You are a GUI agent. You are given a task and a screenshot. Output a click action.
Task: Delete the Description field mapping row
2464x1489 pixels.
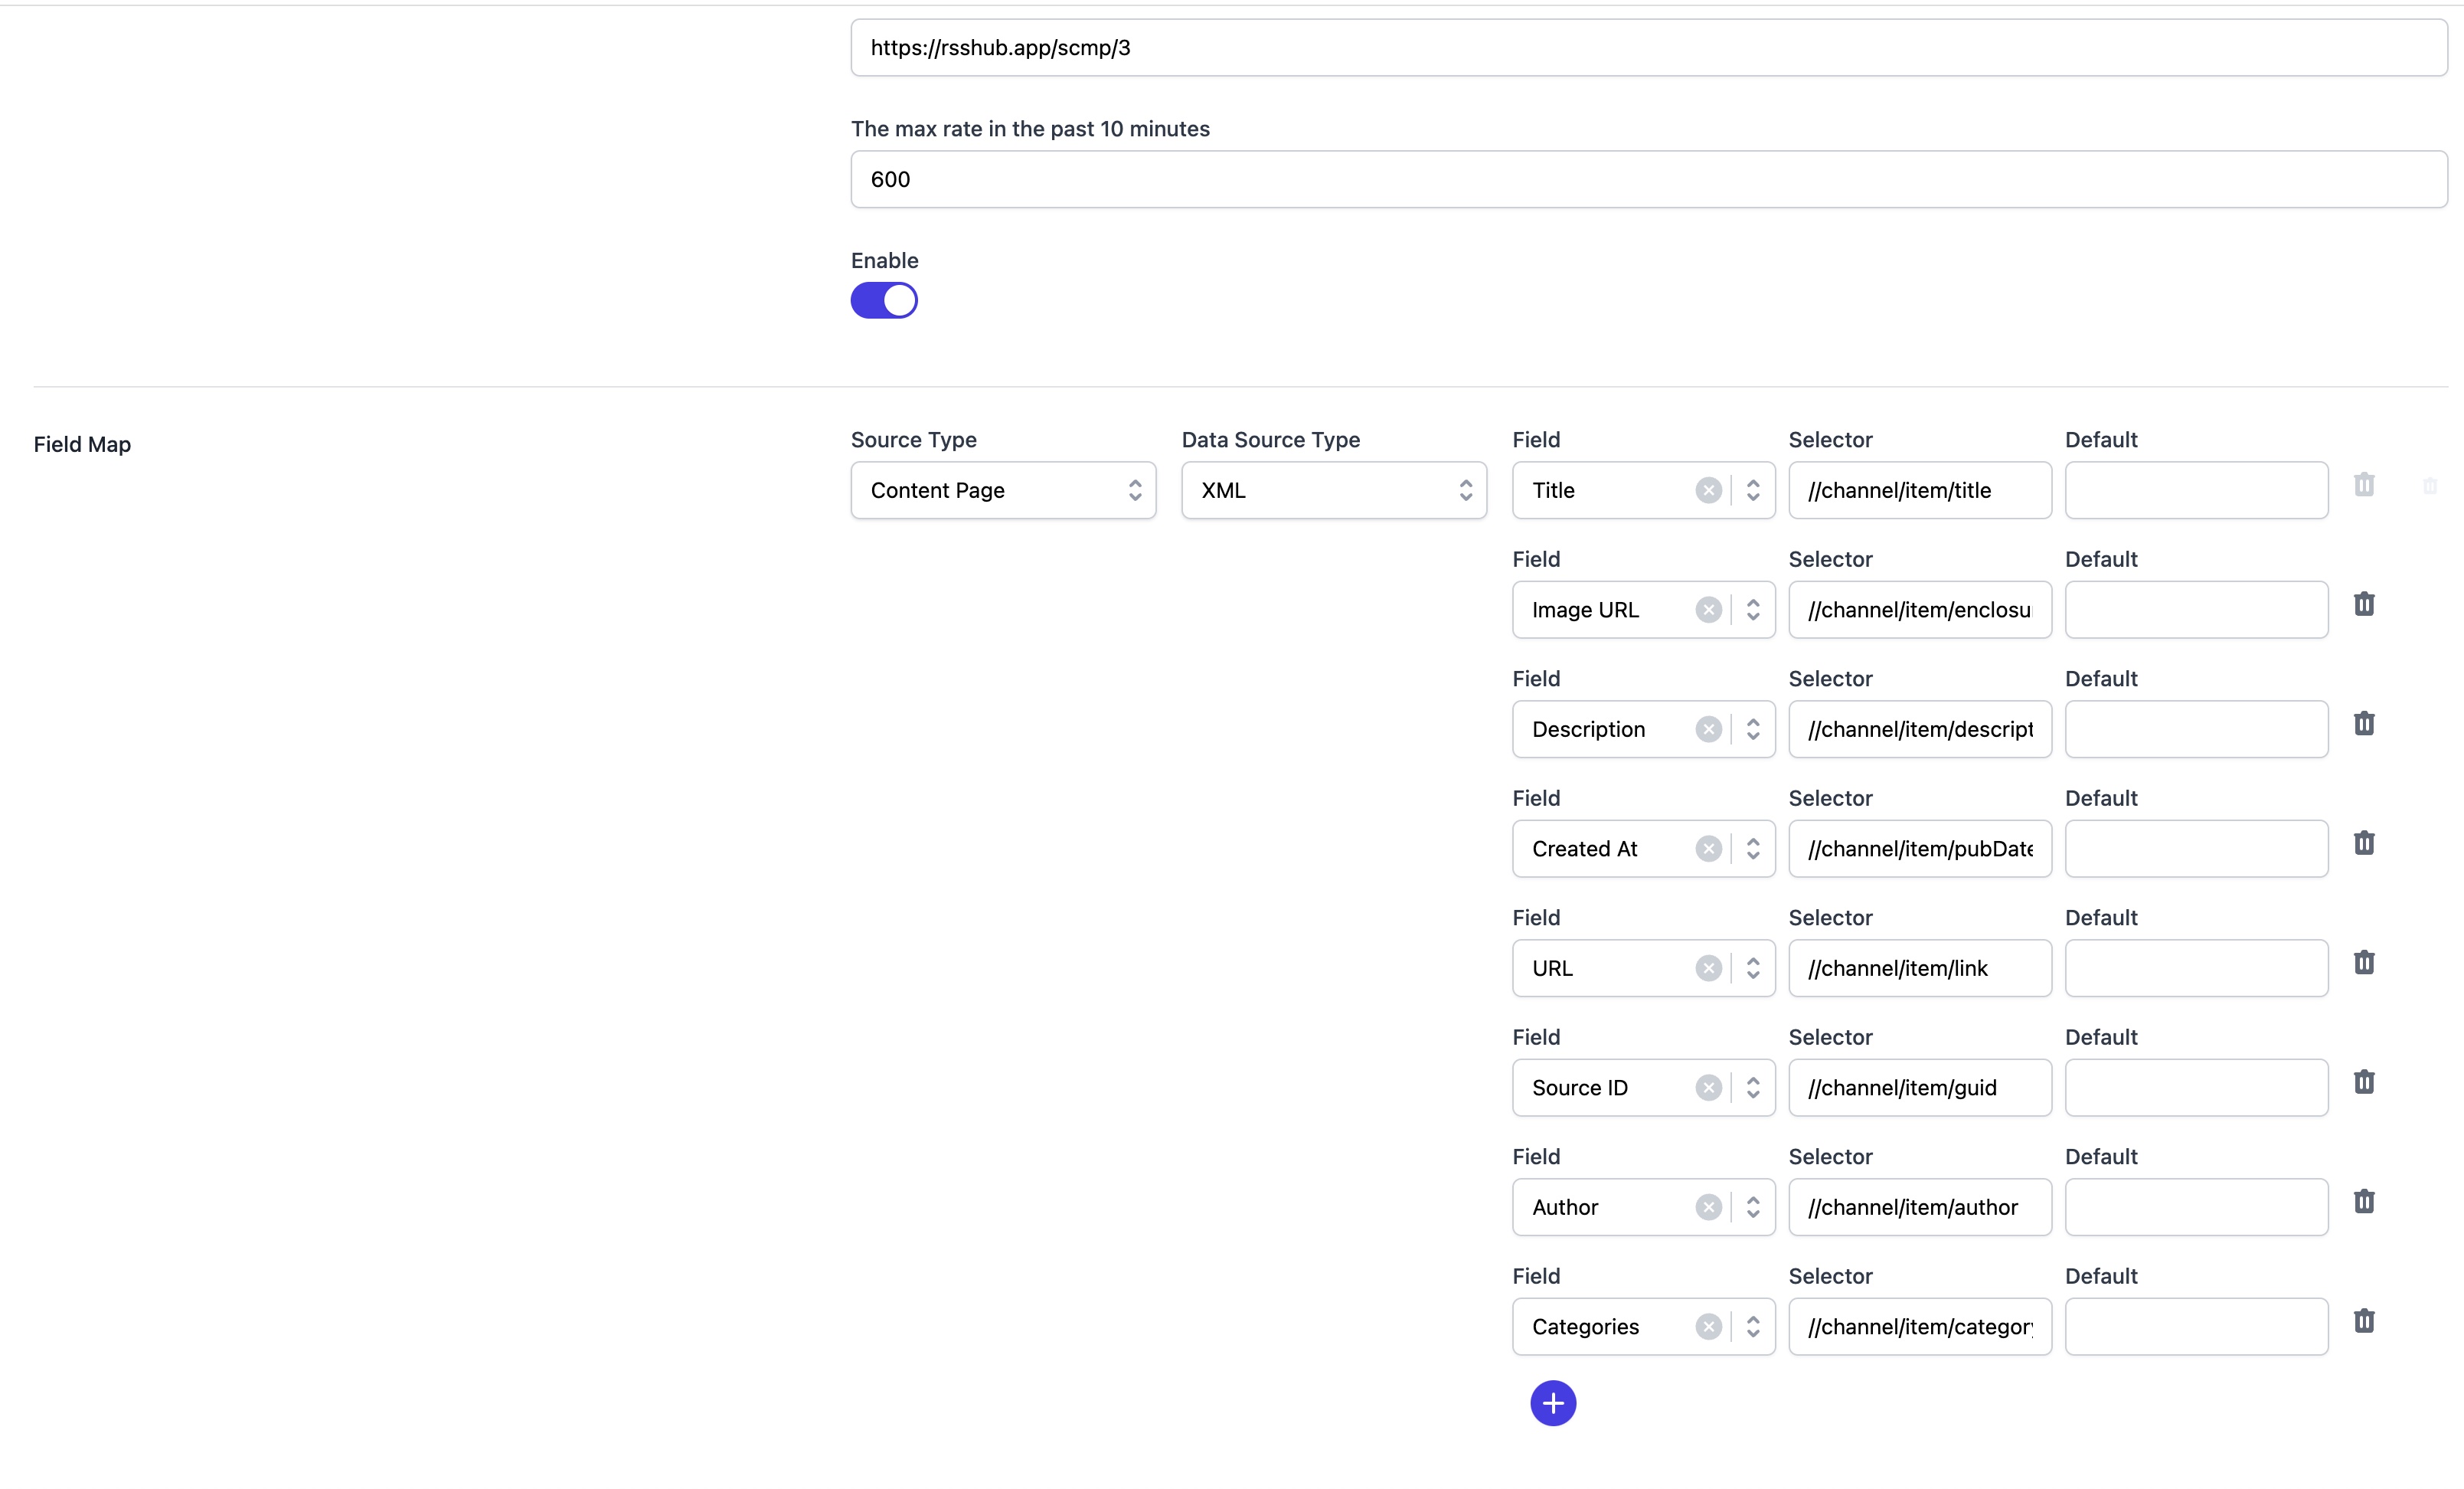coord(2363,723)
